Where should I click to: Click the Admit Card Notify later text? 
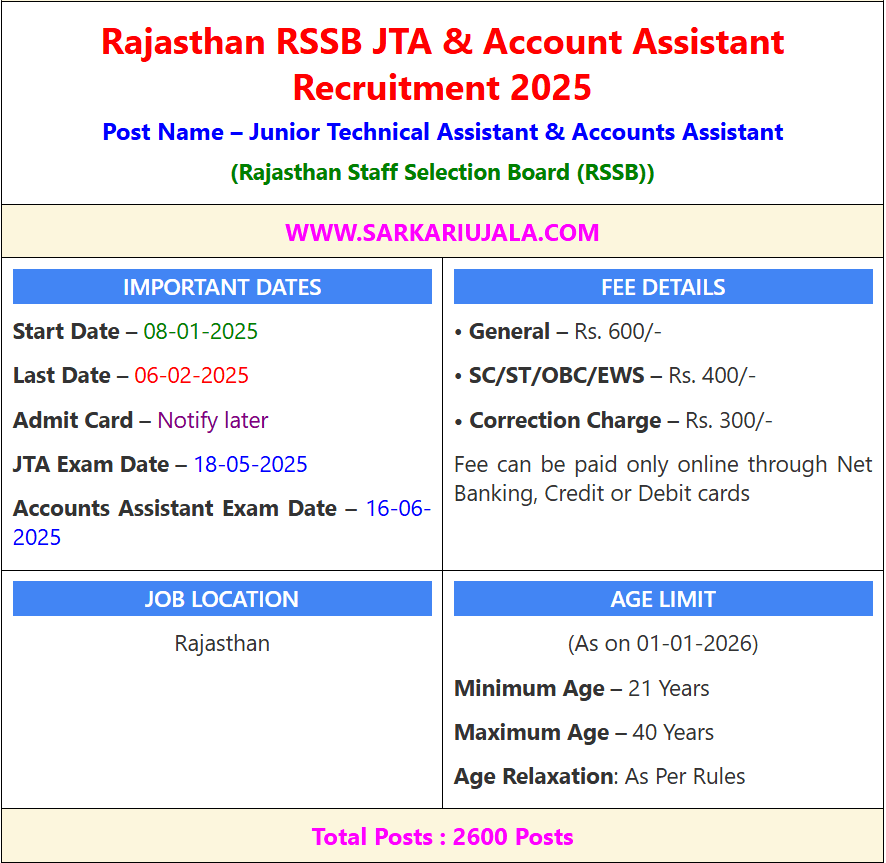coord(212,420)
